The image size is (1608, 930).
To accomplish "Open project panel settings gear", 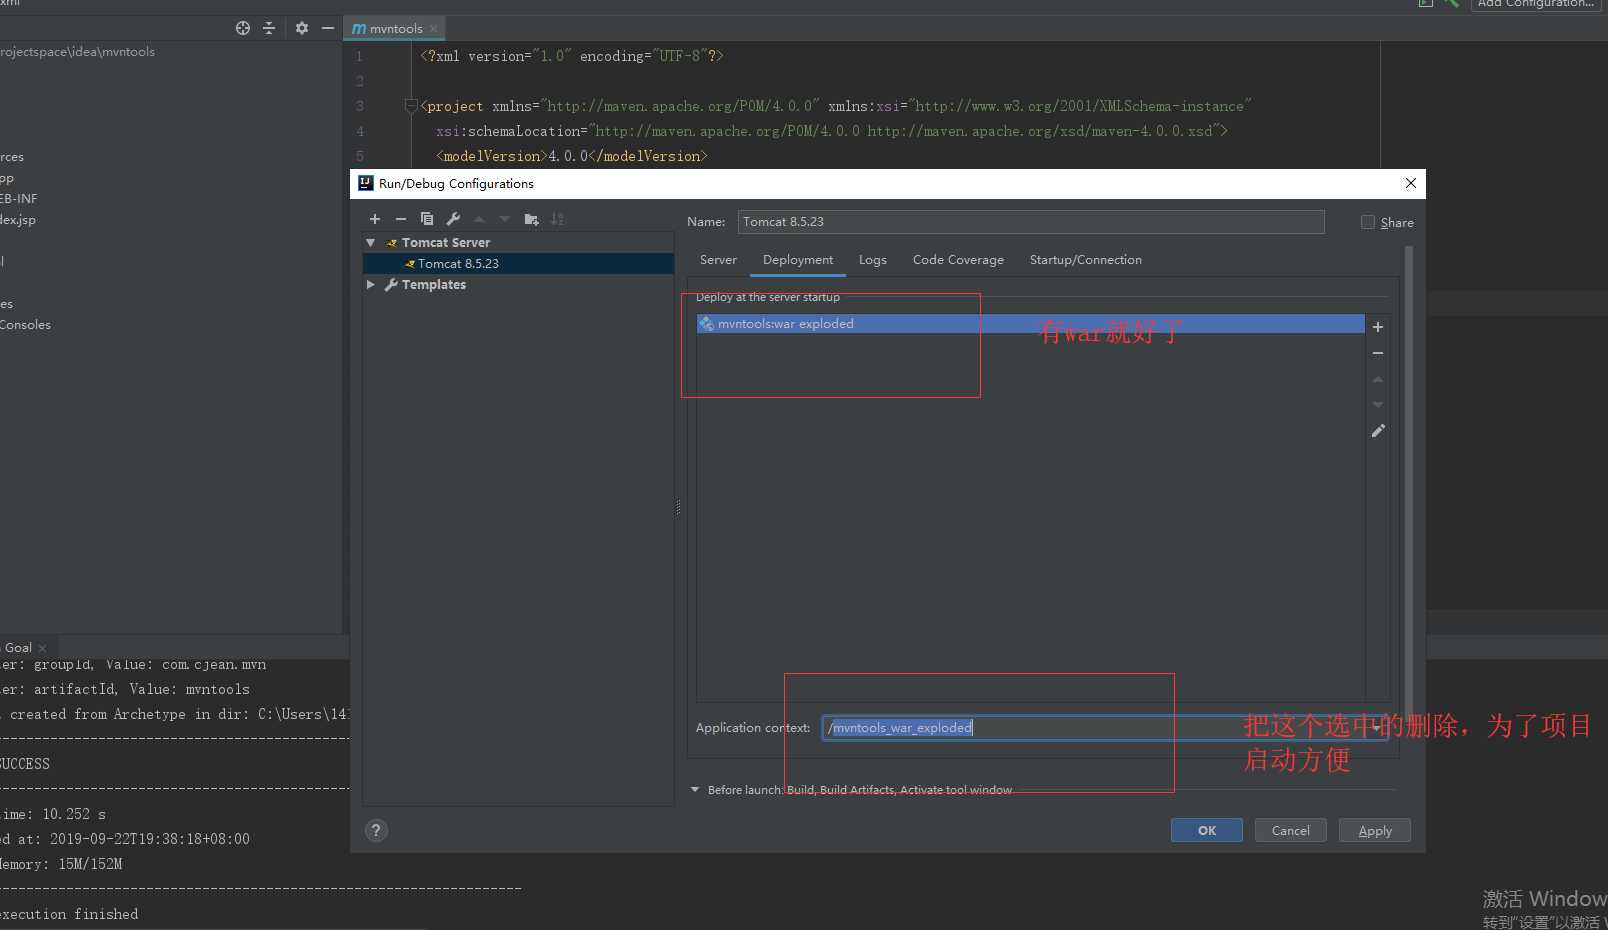I will tap(302, 28).
